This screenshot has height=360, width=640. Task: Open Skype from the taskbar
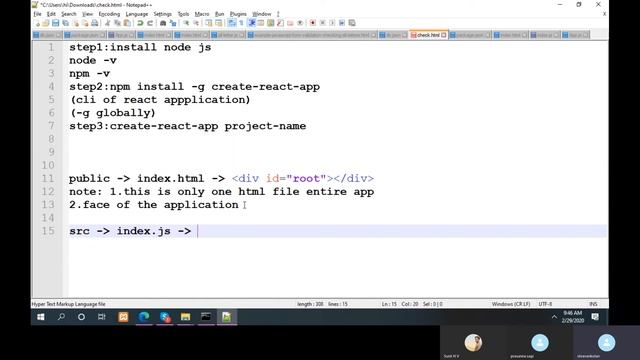pos(165,317)
